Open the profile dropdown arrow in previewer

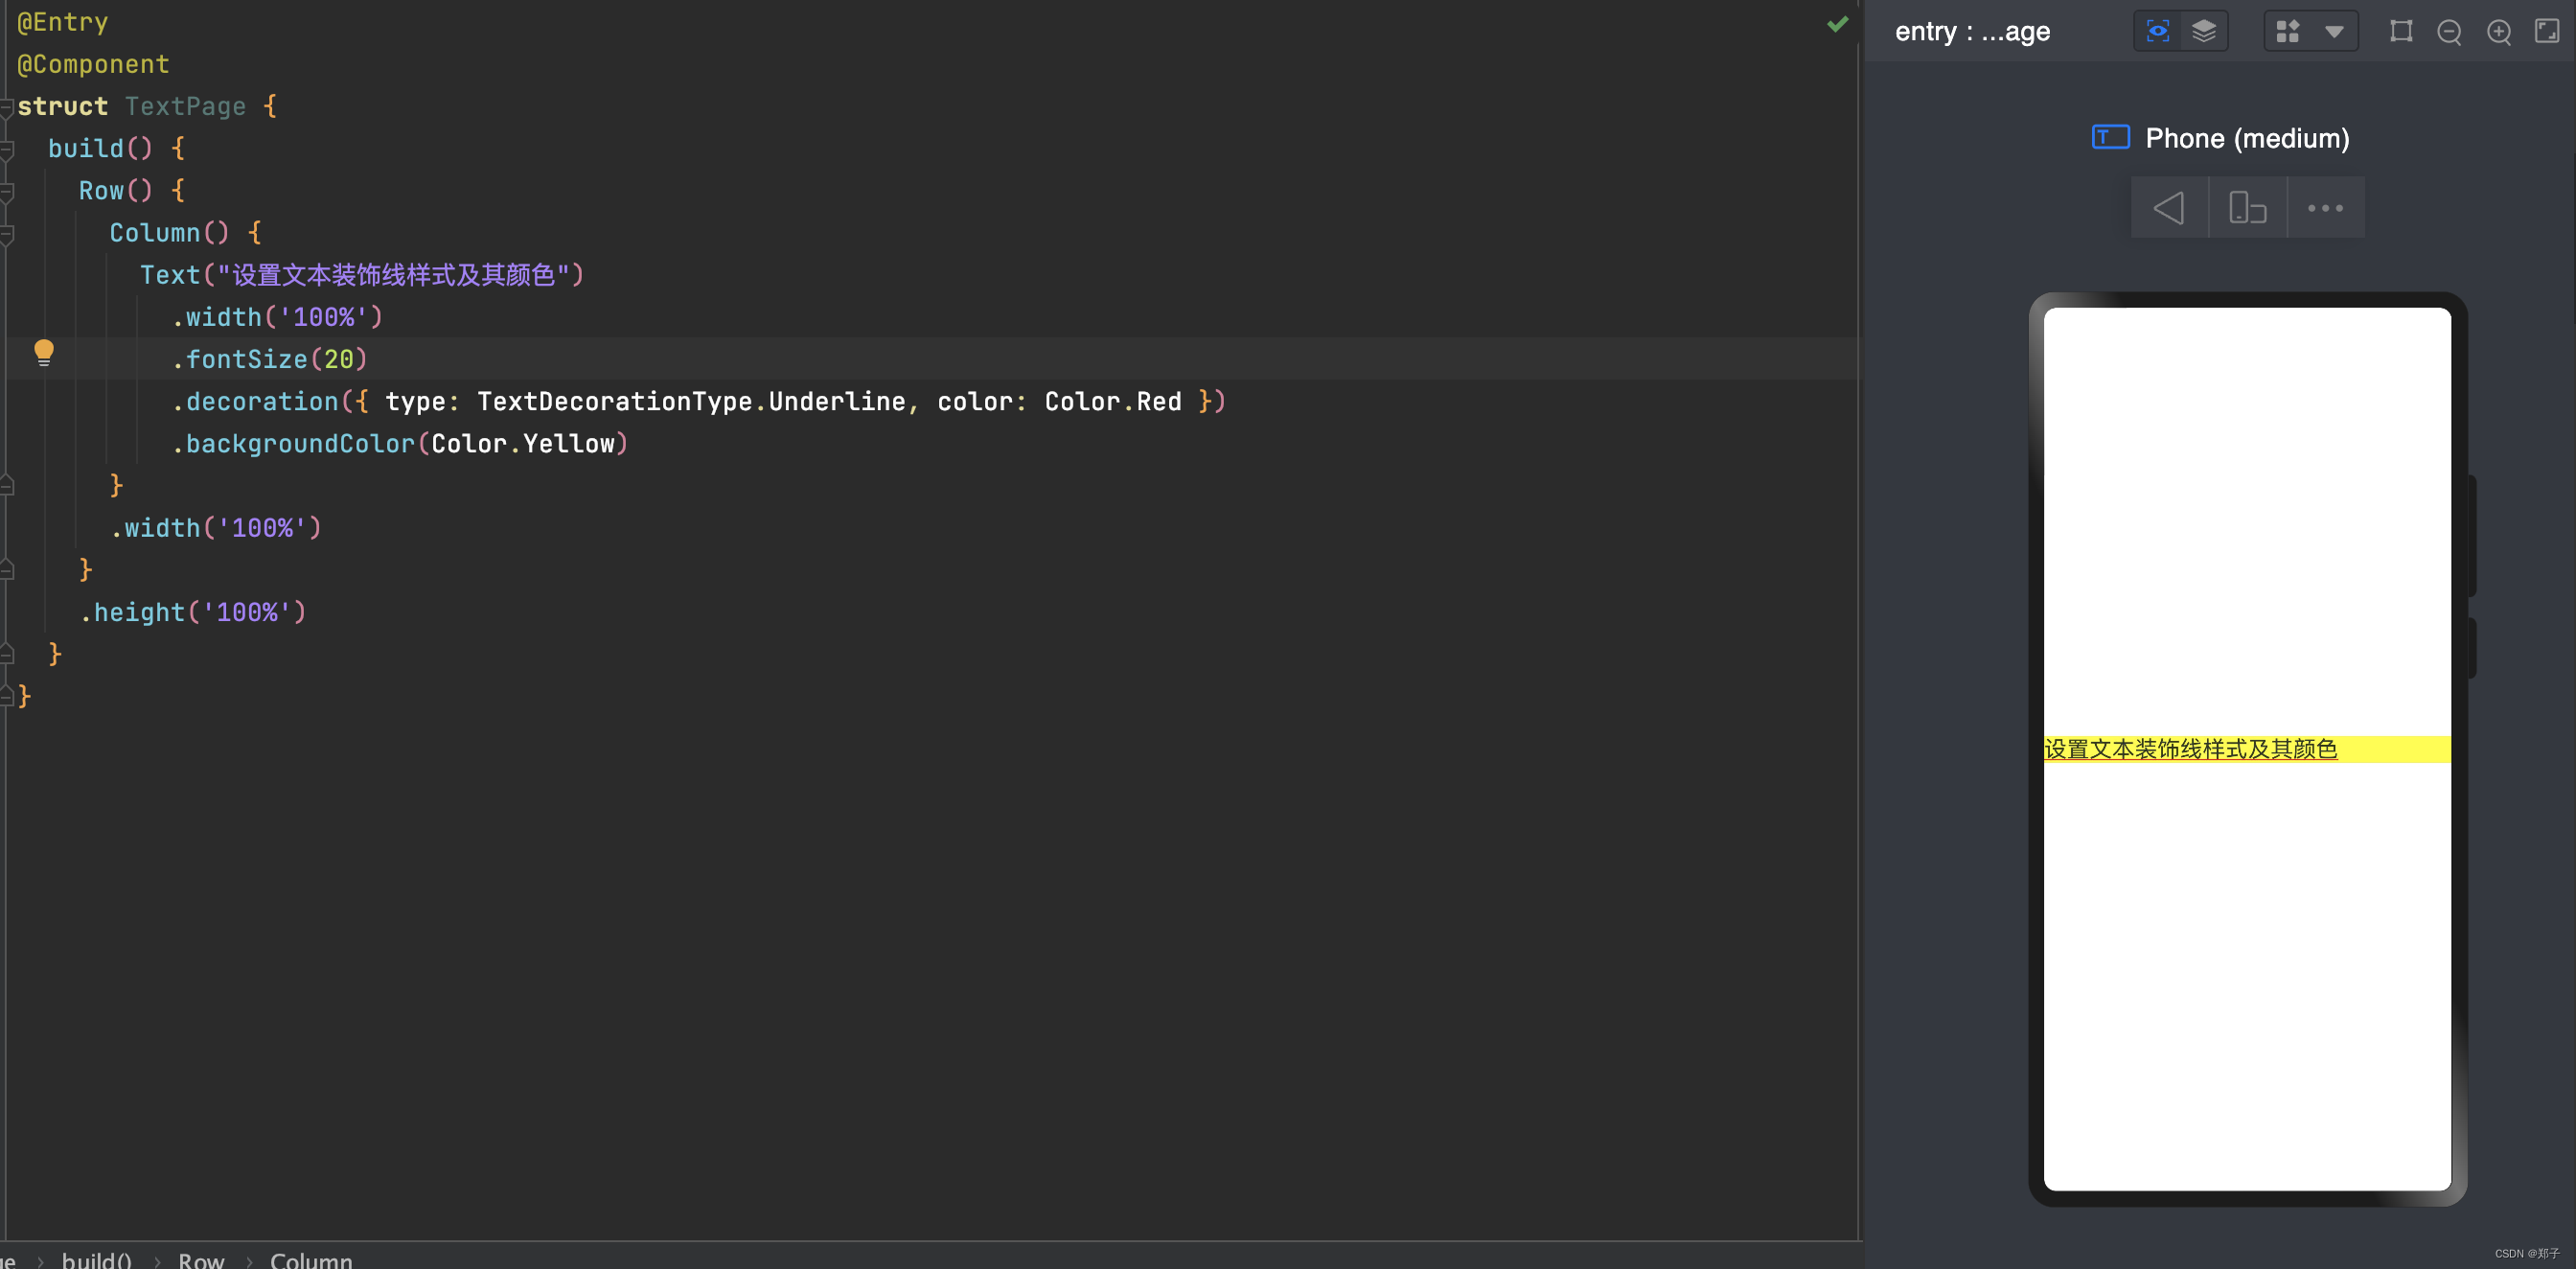pyautogui.click(x=2334, y=31)
